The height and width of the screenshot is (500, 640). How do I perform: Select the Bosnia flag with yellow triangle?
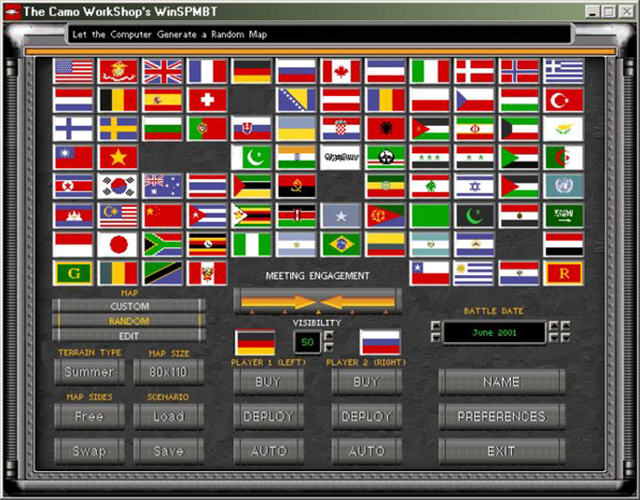(x=296, y=100)
